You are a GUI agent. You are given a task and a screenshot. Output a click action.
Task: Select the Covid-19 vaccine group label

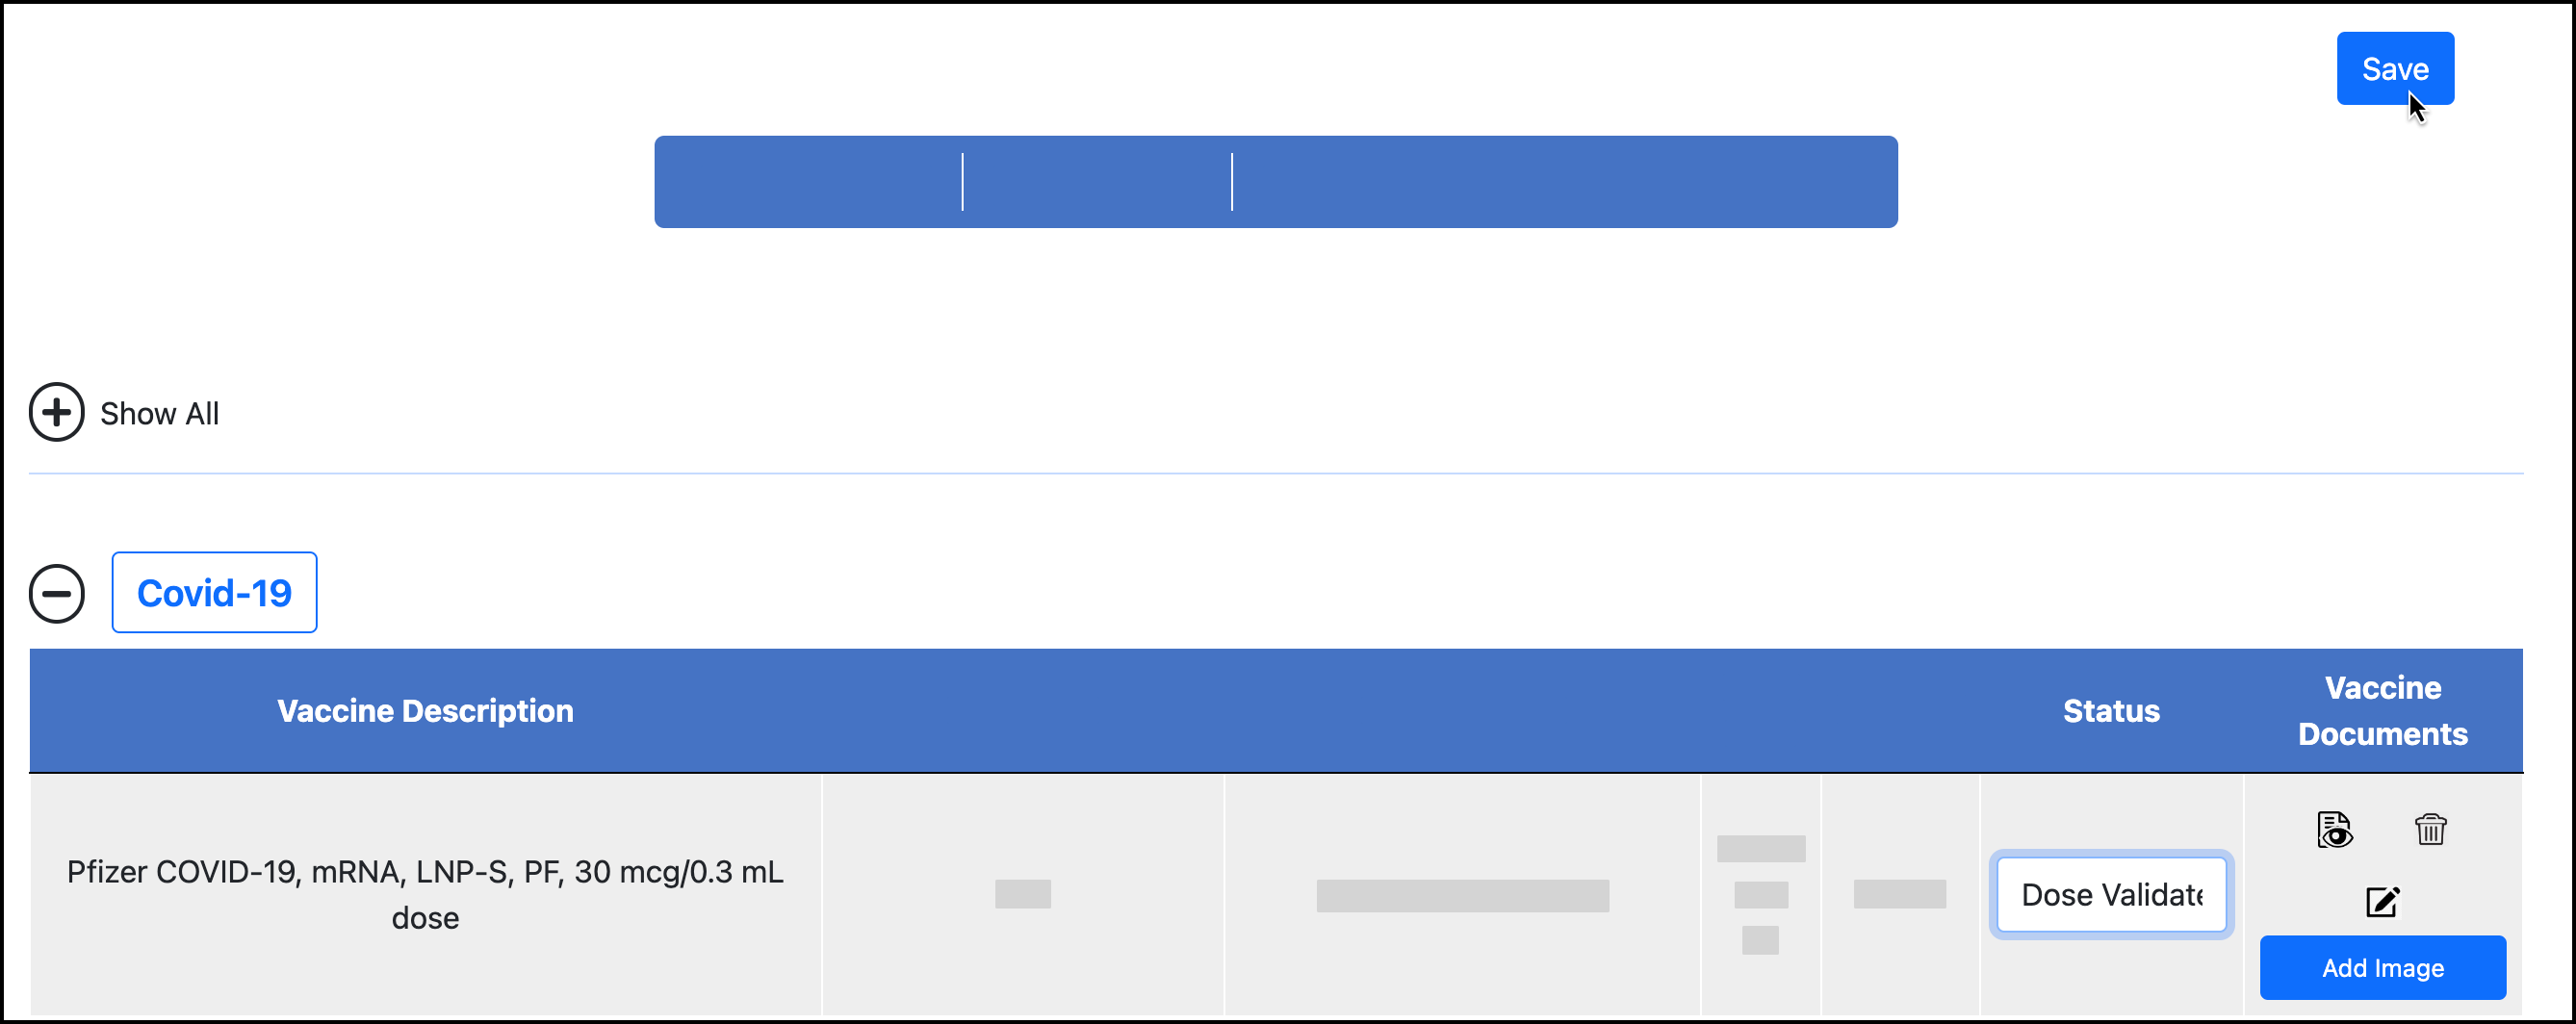click(x=214, y=593)
